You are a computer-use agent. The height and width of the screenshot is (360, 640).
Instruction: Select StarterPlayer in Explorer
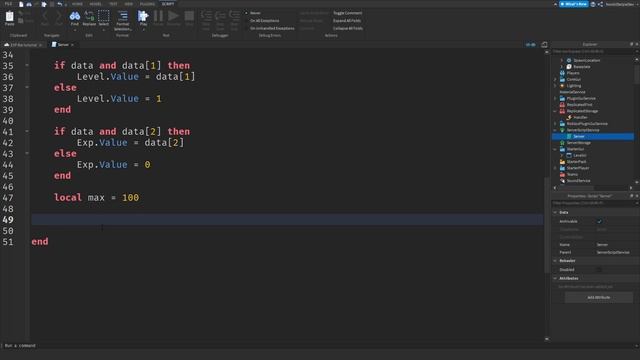click(578, 168)
